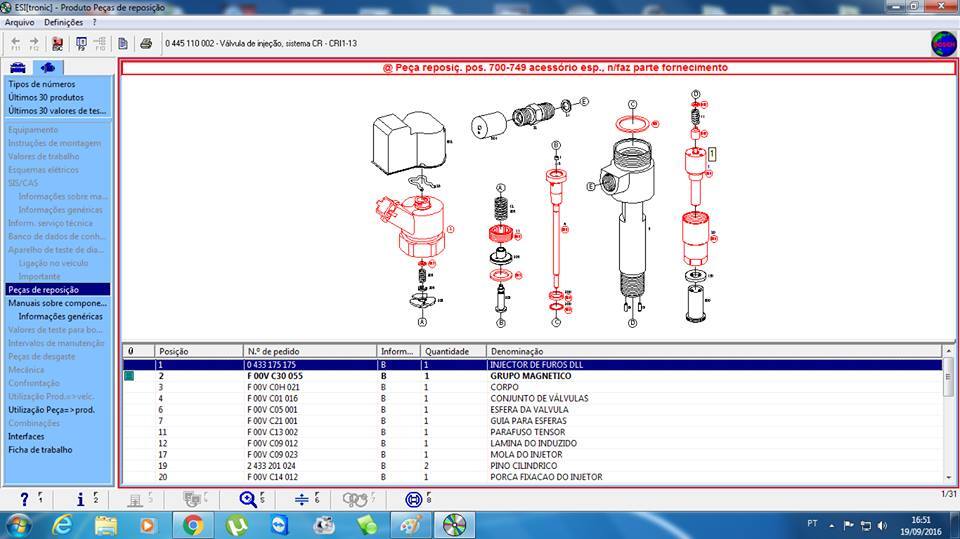Viewport: 960px width, 539px height.
Task: Select row GUIA PARA ESFERAS
Action: tap(532, 421)
